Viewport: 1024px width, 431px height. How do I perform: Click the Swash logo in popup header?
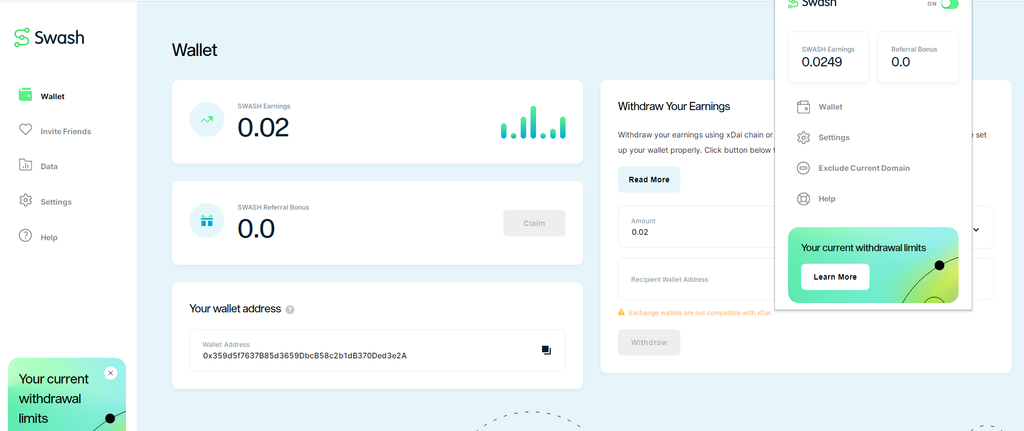pos(812,3)
